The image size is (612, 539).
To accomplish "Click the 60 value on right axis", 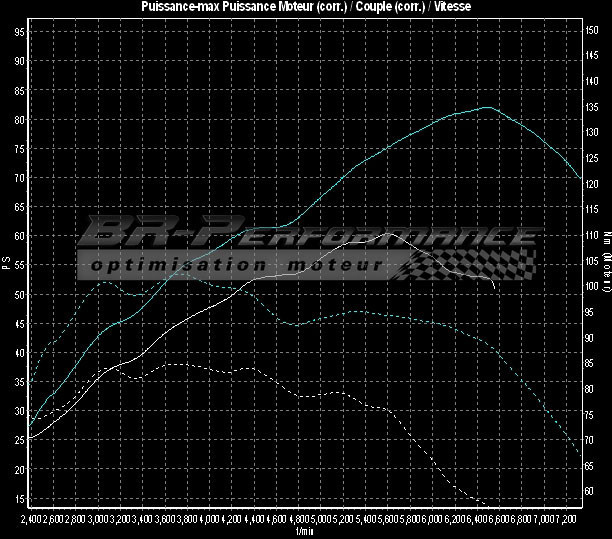I will (x=590, y=491).
